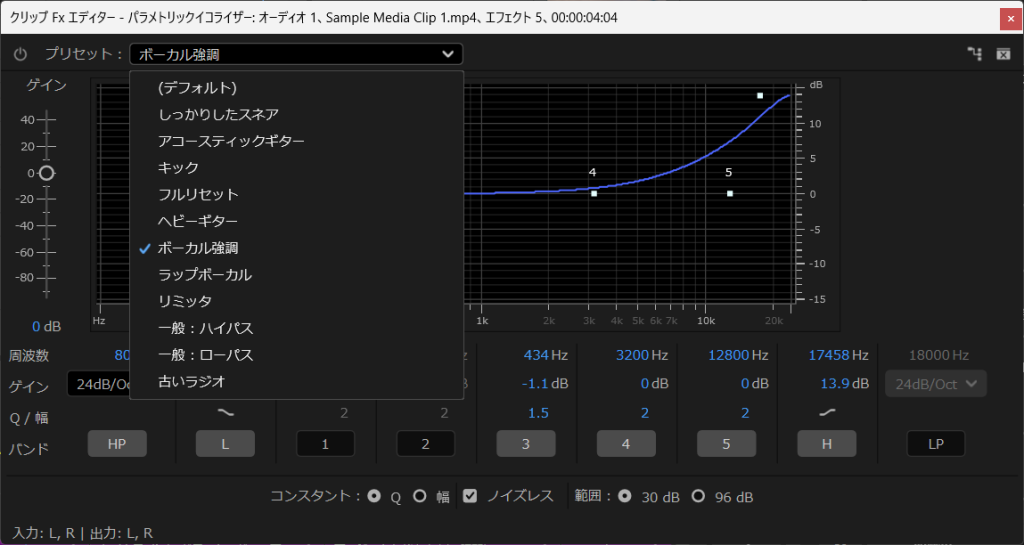Toggle band 4 button

626,444
